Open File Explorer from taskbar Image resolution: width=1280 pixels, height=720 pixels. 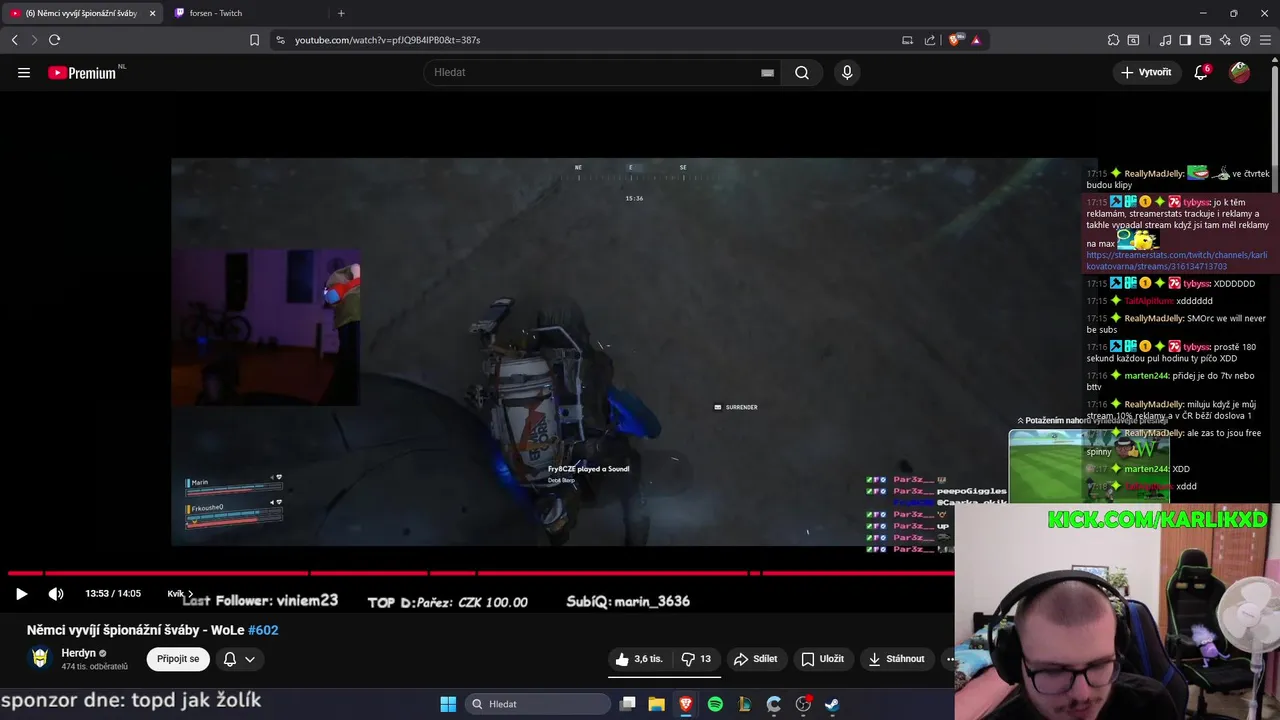pyautogui.click(x=657, y=704)
